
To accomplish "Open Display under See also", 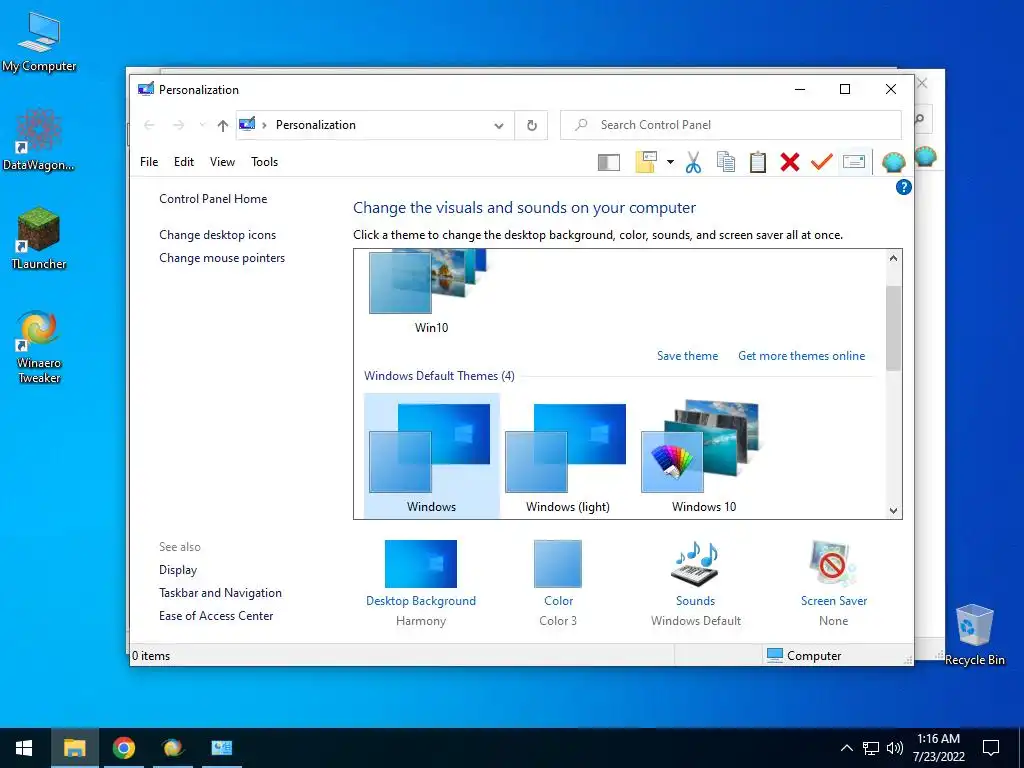I will click(x=178, y=569).
